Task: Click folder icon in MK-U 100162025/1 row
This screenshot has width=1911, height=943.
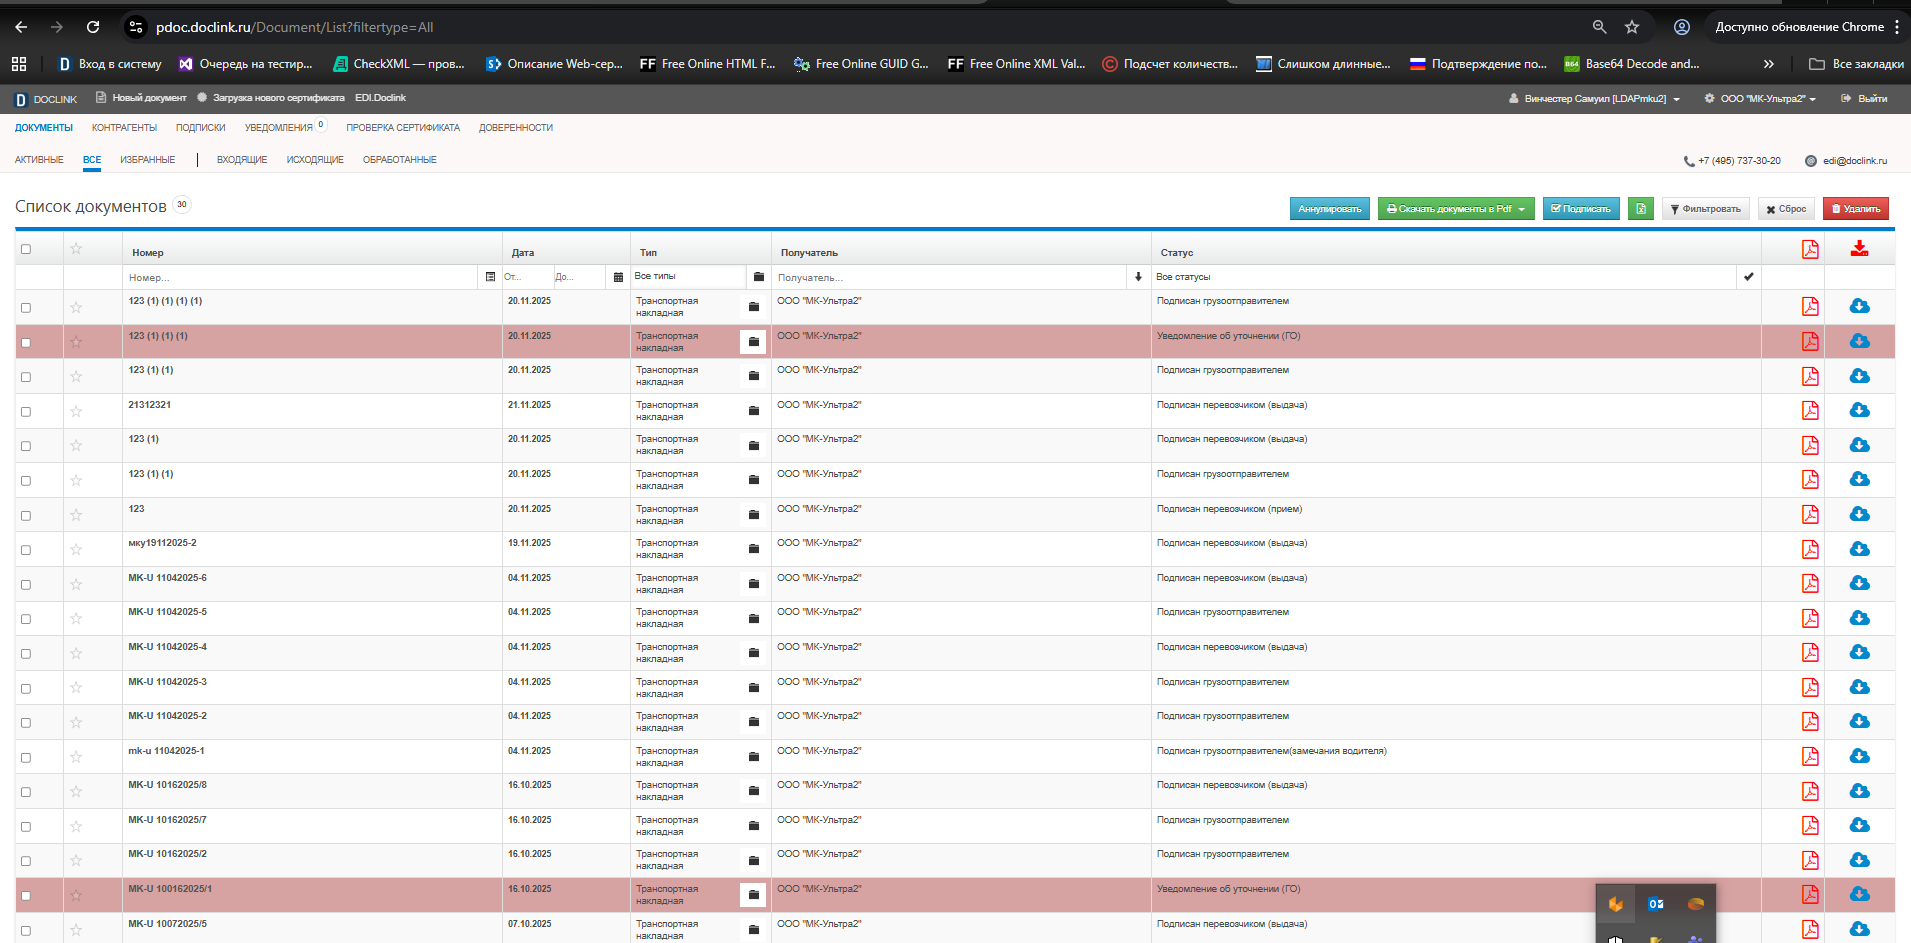Action: click(x=754, y=895)
